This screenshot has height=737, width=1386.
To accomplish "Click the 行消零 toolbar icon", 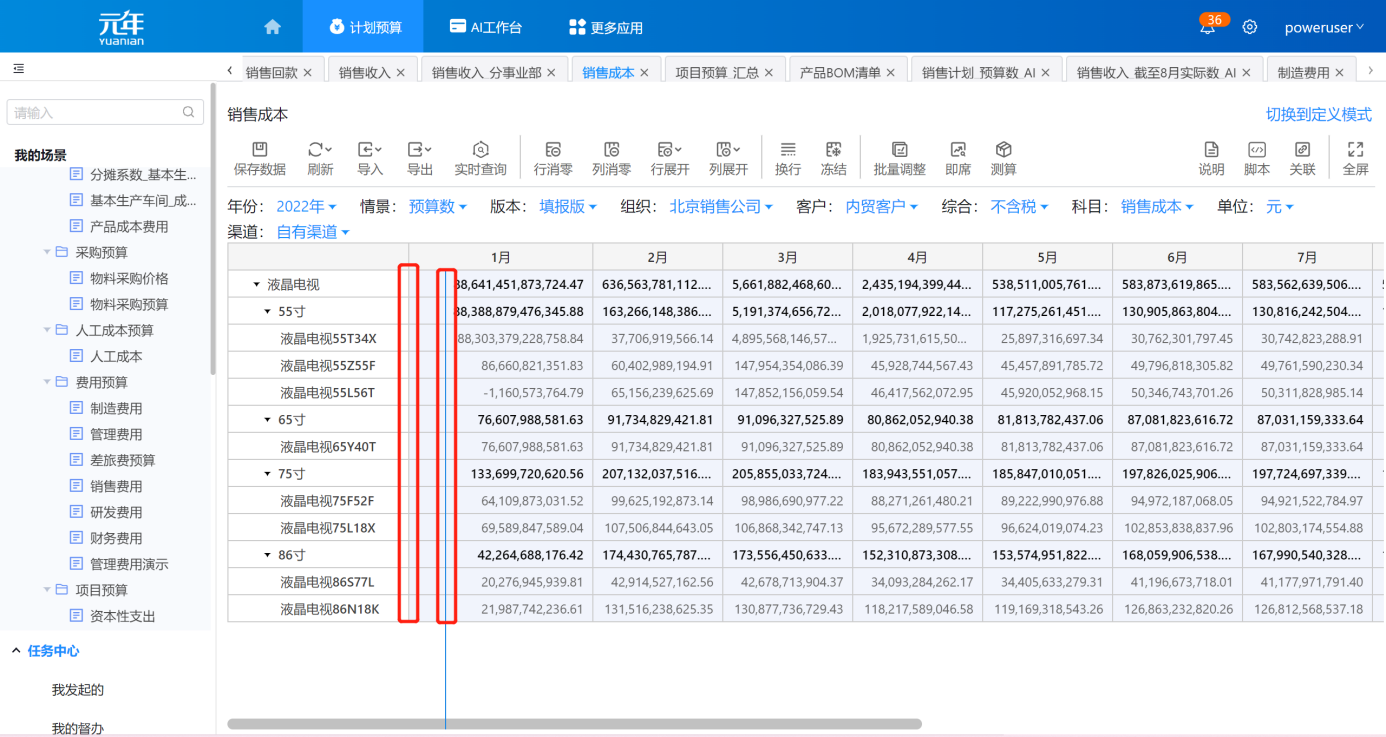I will pos(553,150).
